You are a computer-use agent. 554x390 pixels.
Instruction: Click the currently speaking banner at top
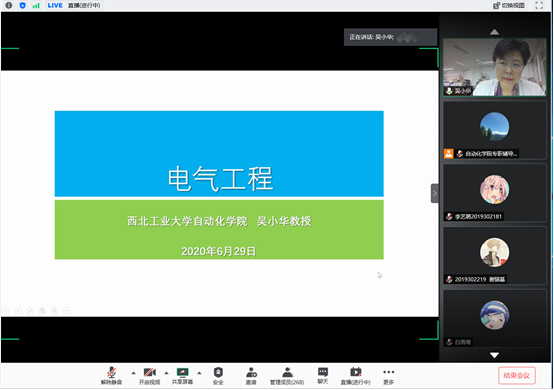tap(390, 37)
